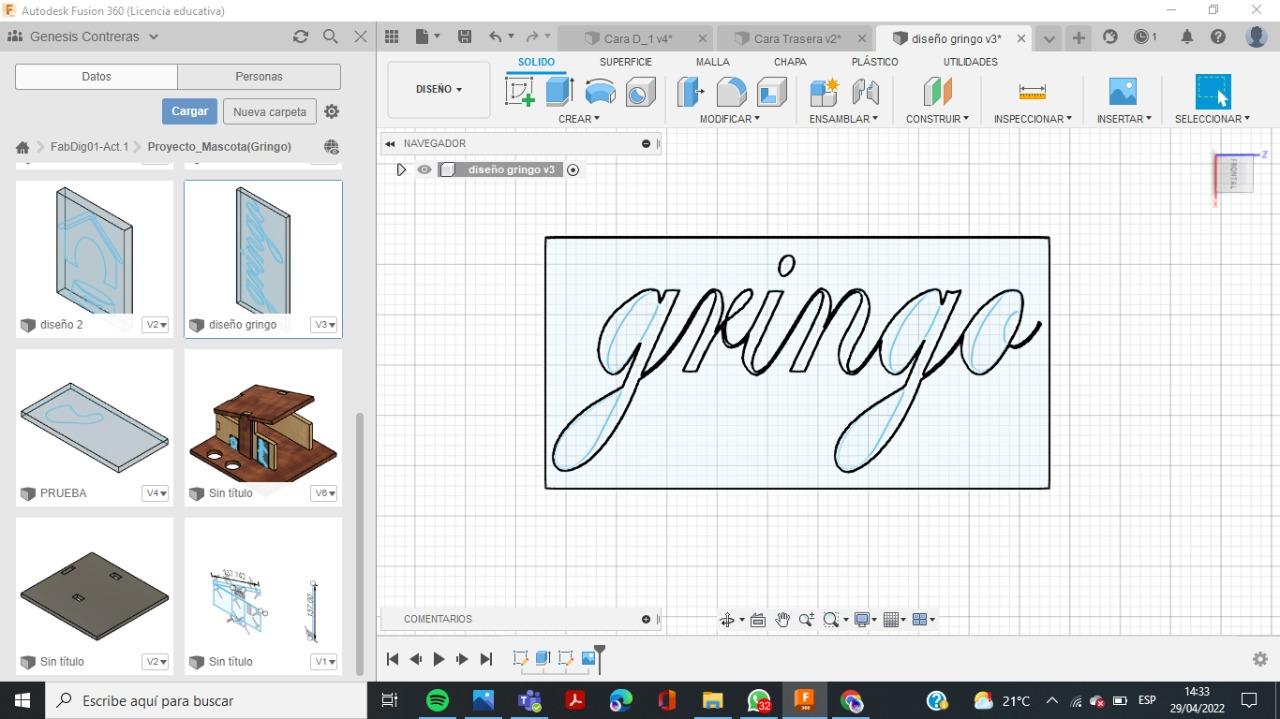Click the Frontal view cube face
Viewport: 1280px width, 719px height.
[1235, 174]
